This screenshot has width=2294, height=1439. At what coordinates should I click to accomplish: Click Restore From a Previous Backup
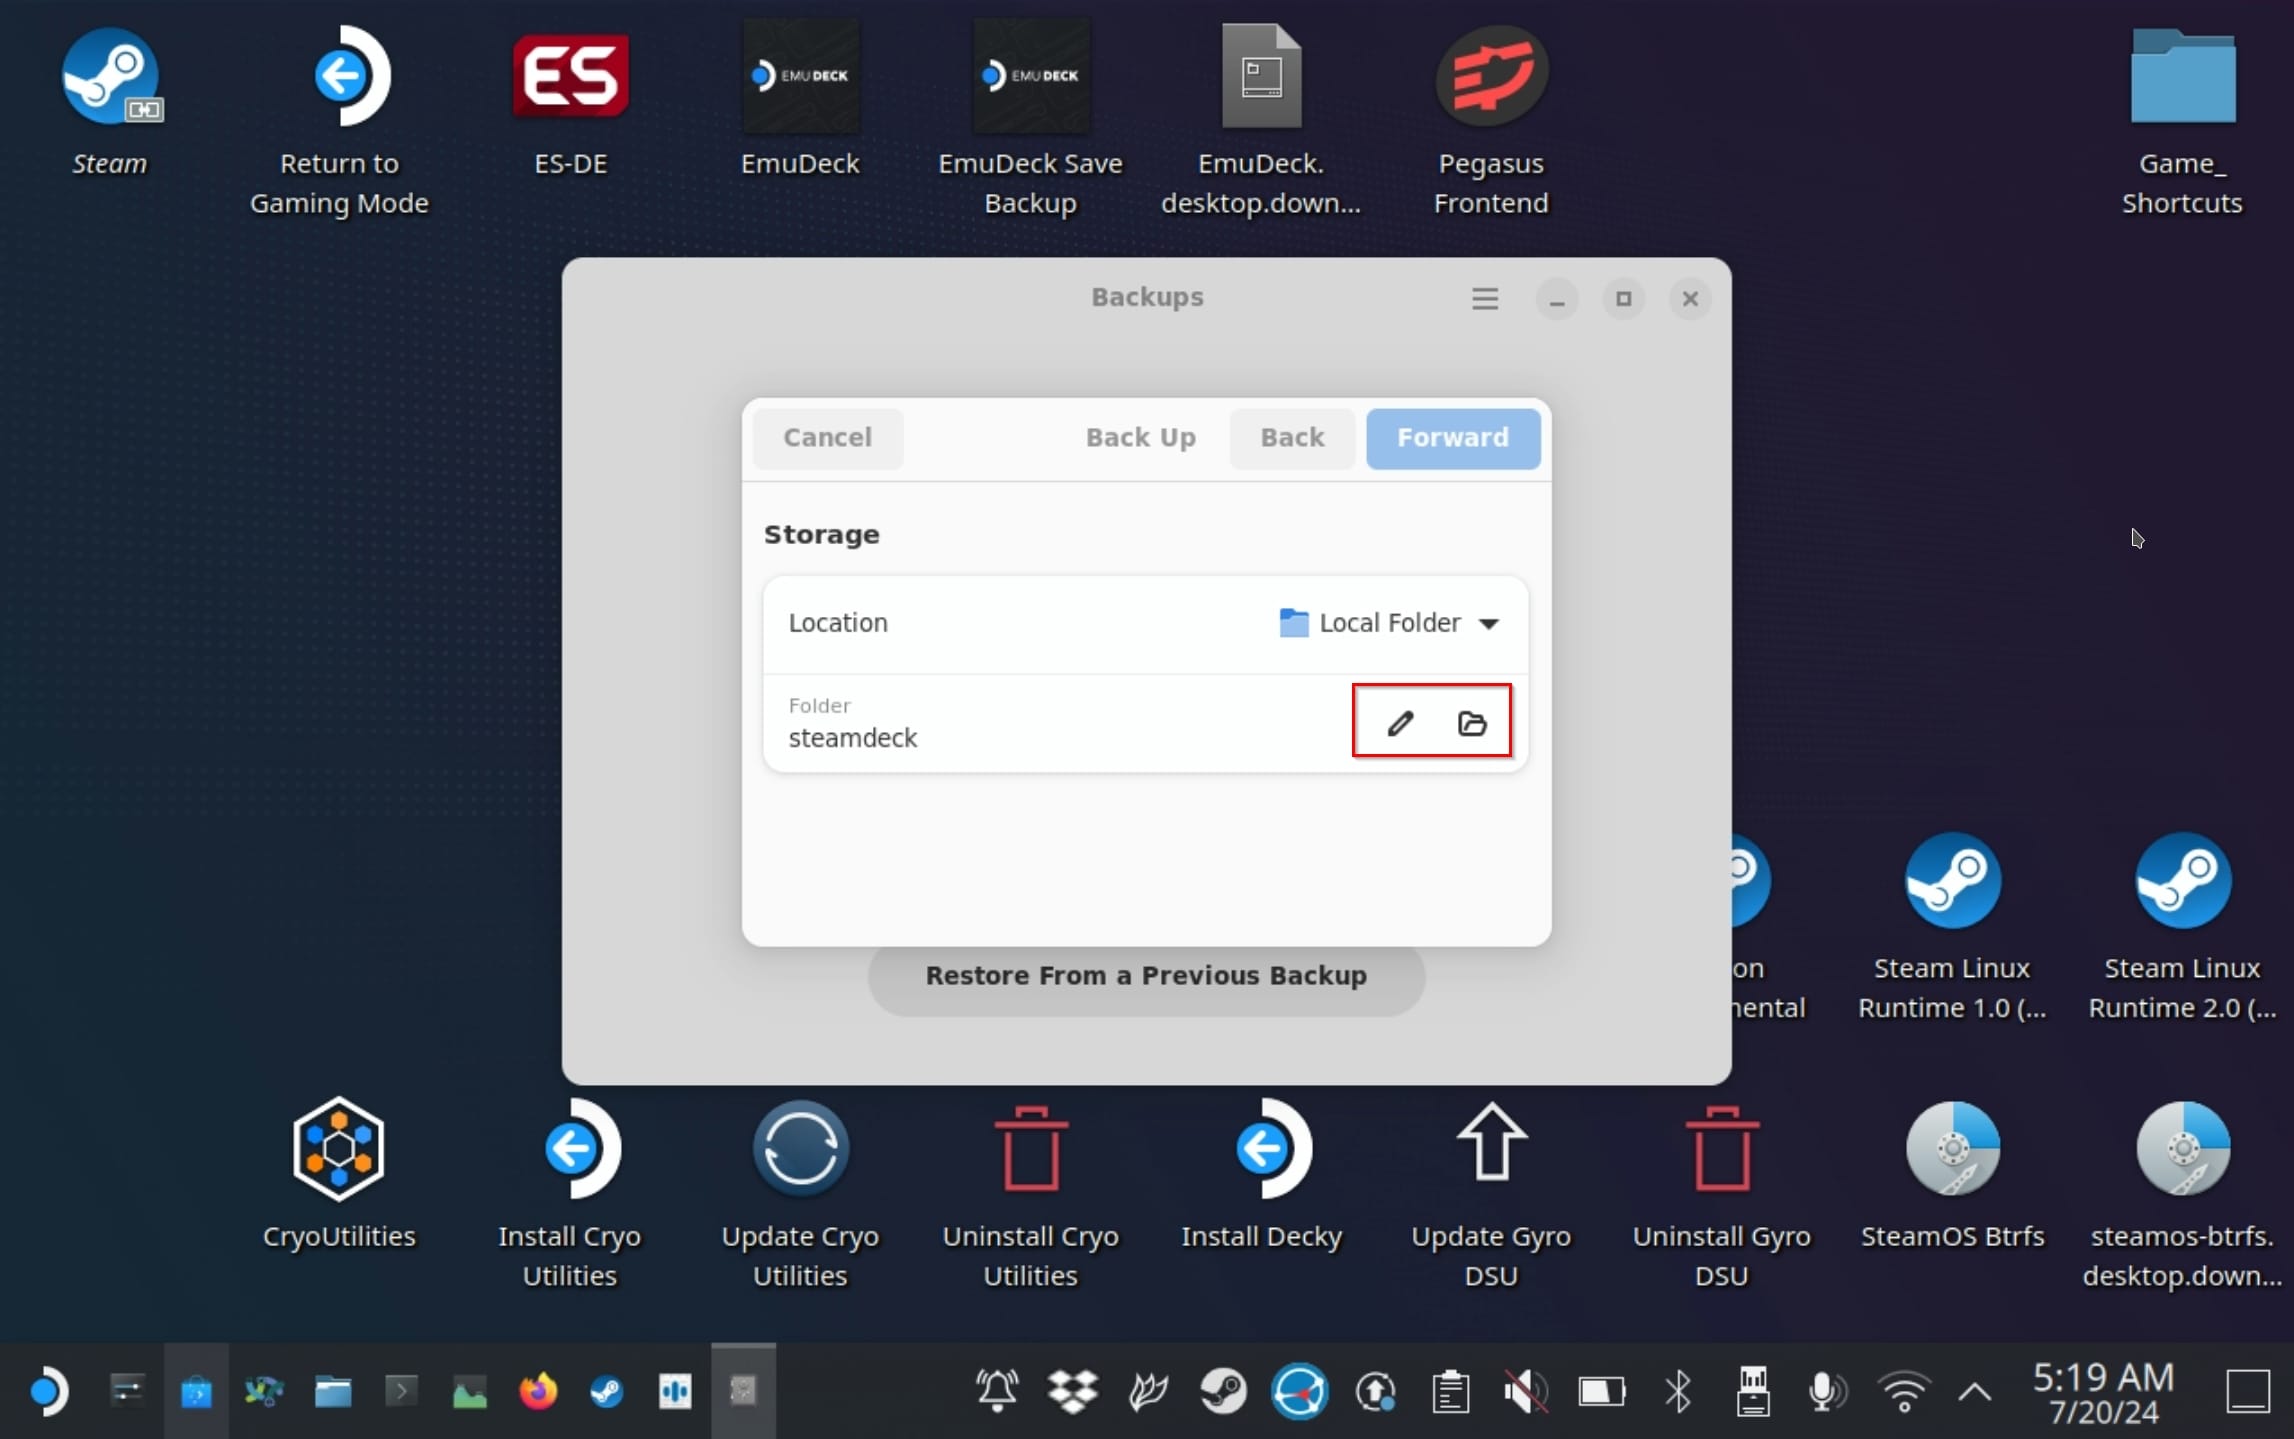tap(1145, 975)
